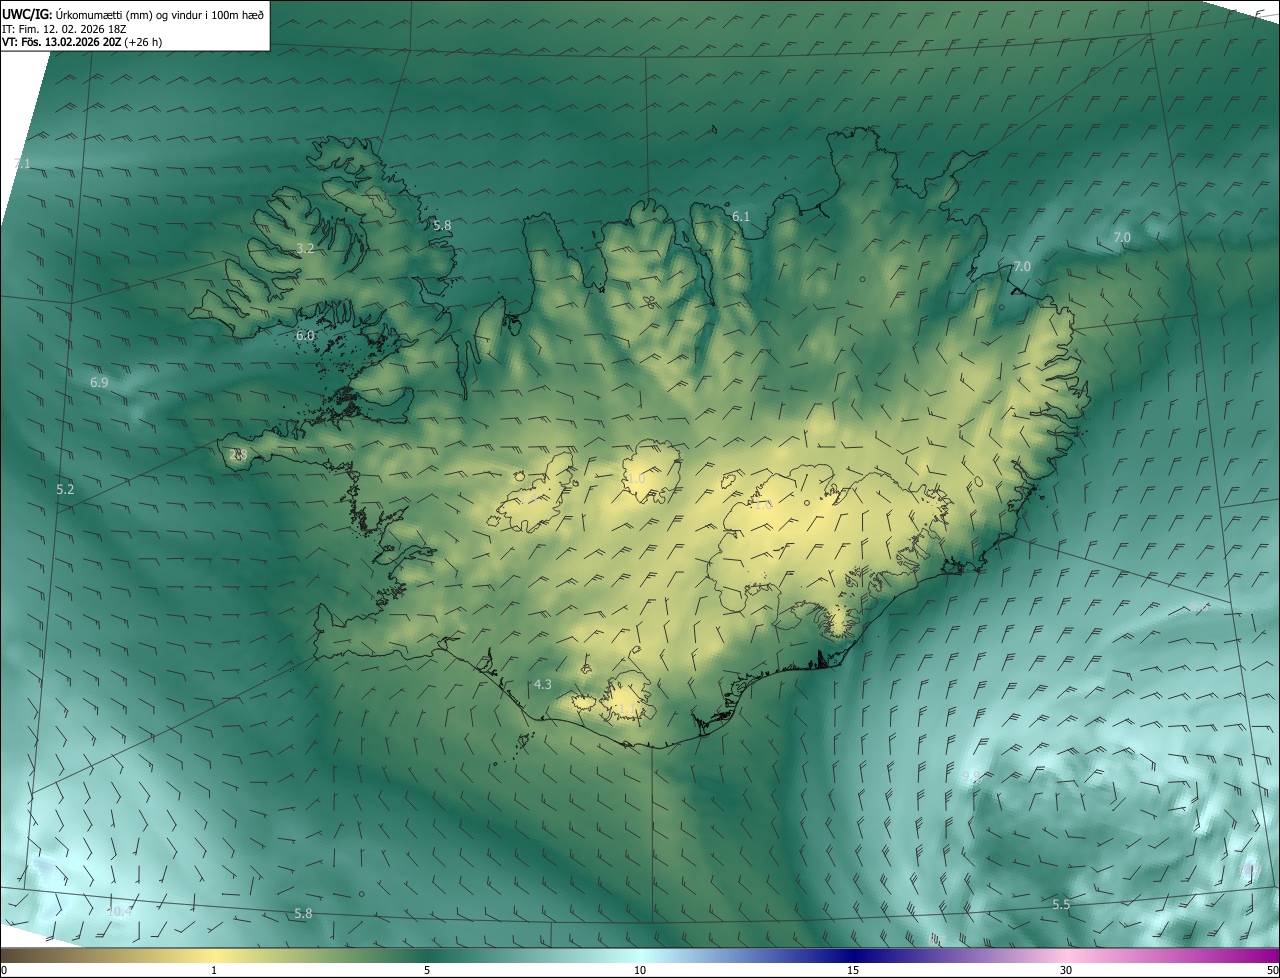
Task: Click the 3.2 value label over the Westfjords
Action: [306, 248]
